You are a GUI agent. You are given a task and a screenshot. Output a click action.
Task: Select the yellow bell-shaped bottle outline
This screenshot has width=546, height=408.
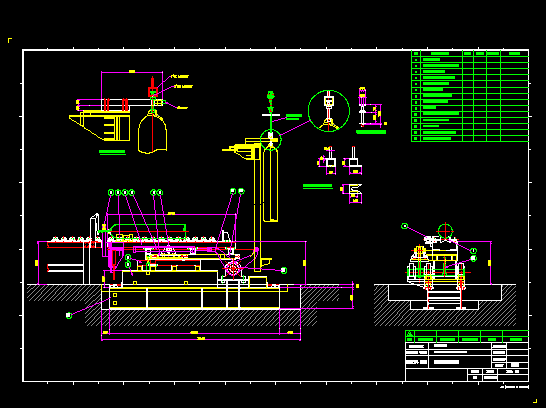point(152,132)
